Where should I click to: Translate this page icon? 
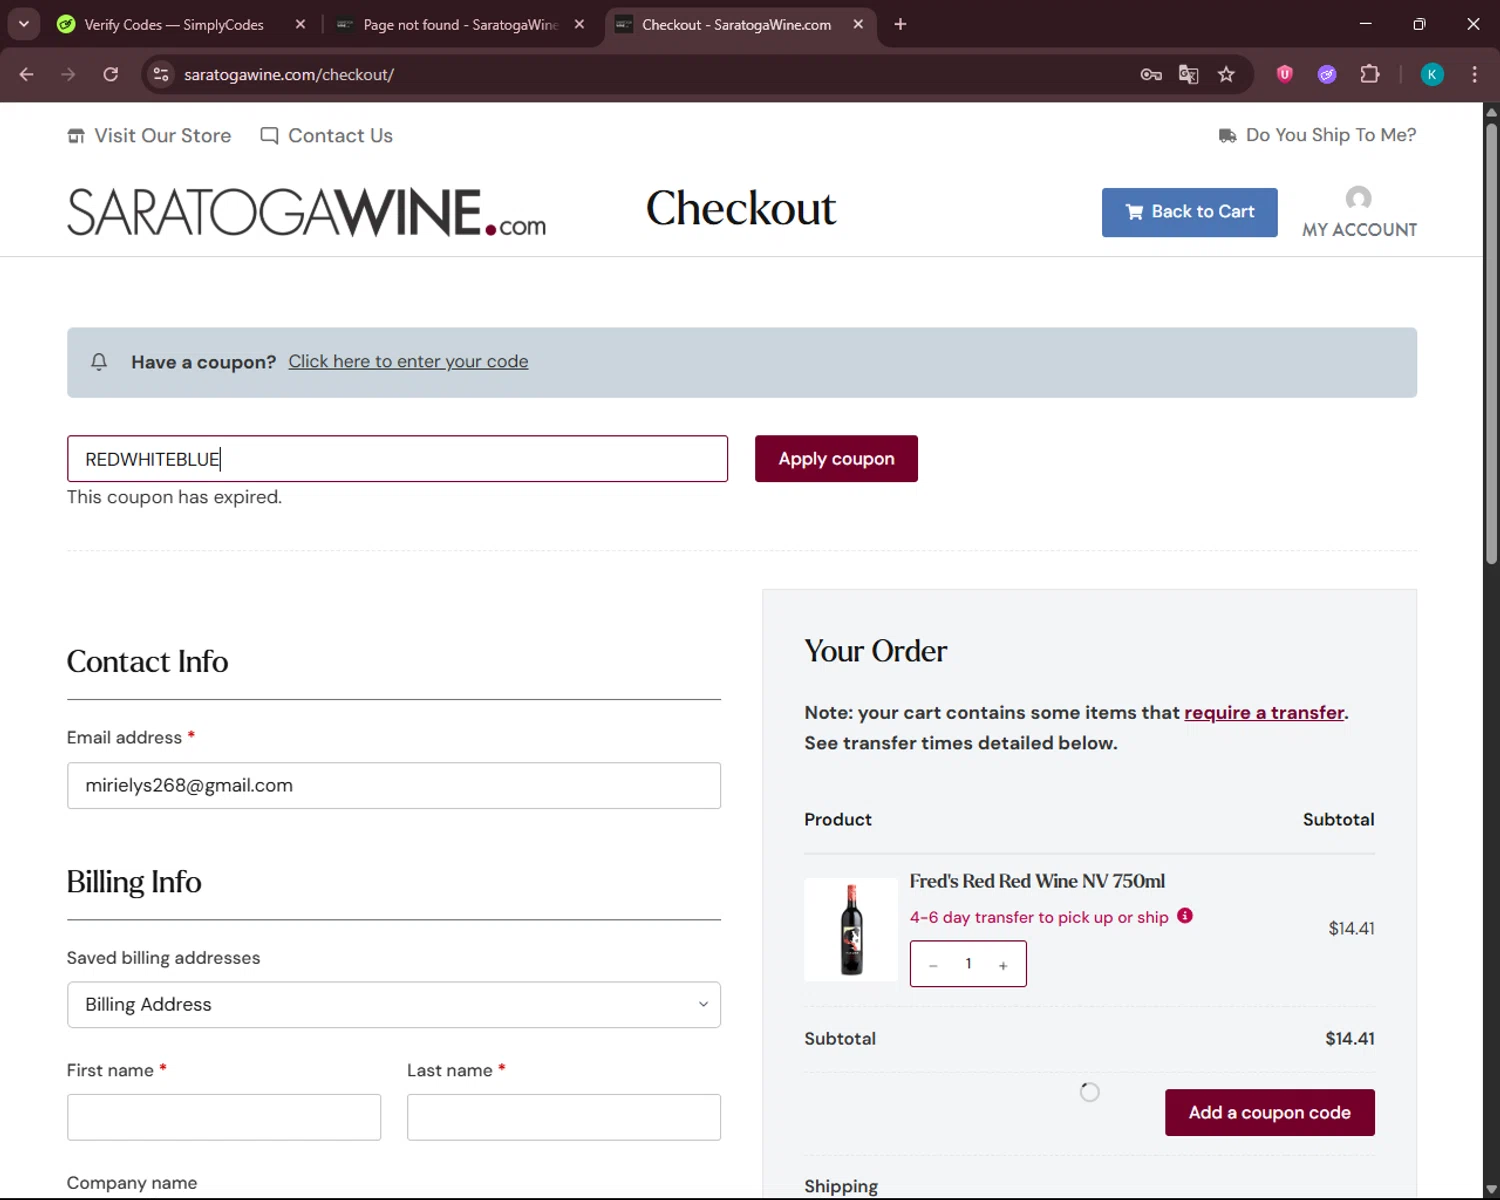tap(1188, 74)
